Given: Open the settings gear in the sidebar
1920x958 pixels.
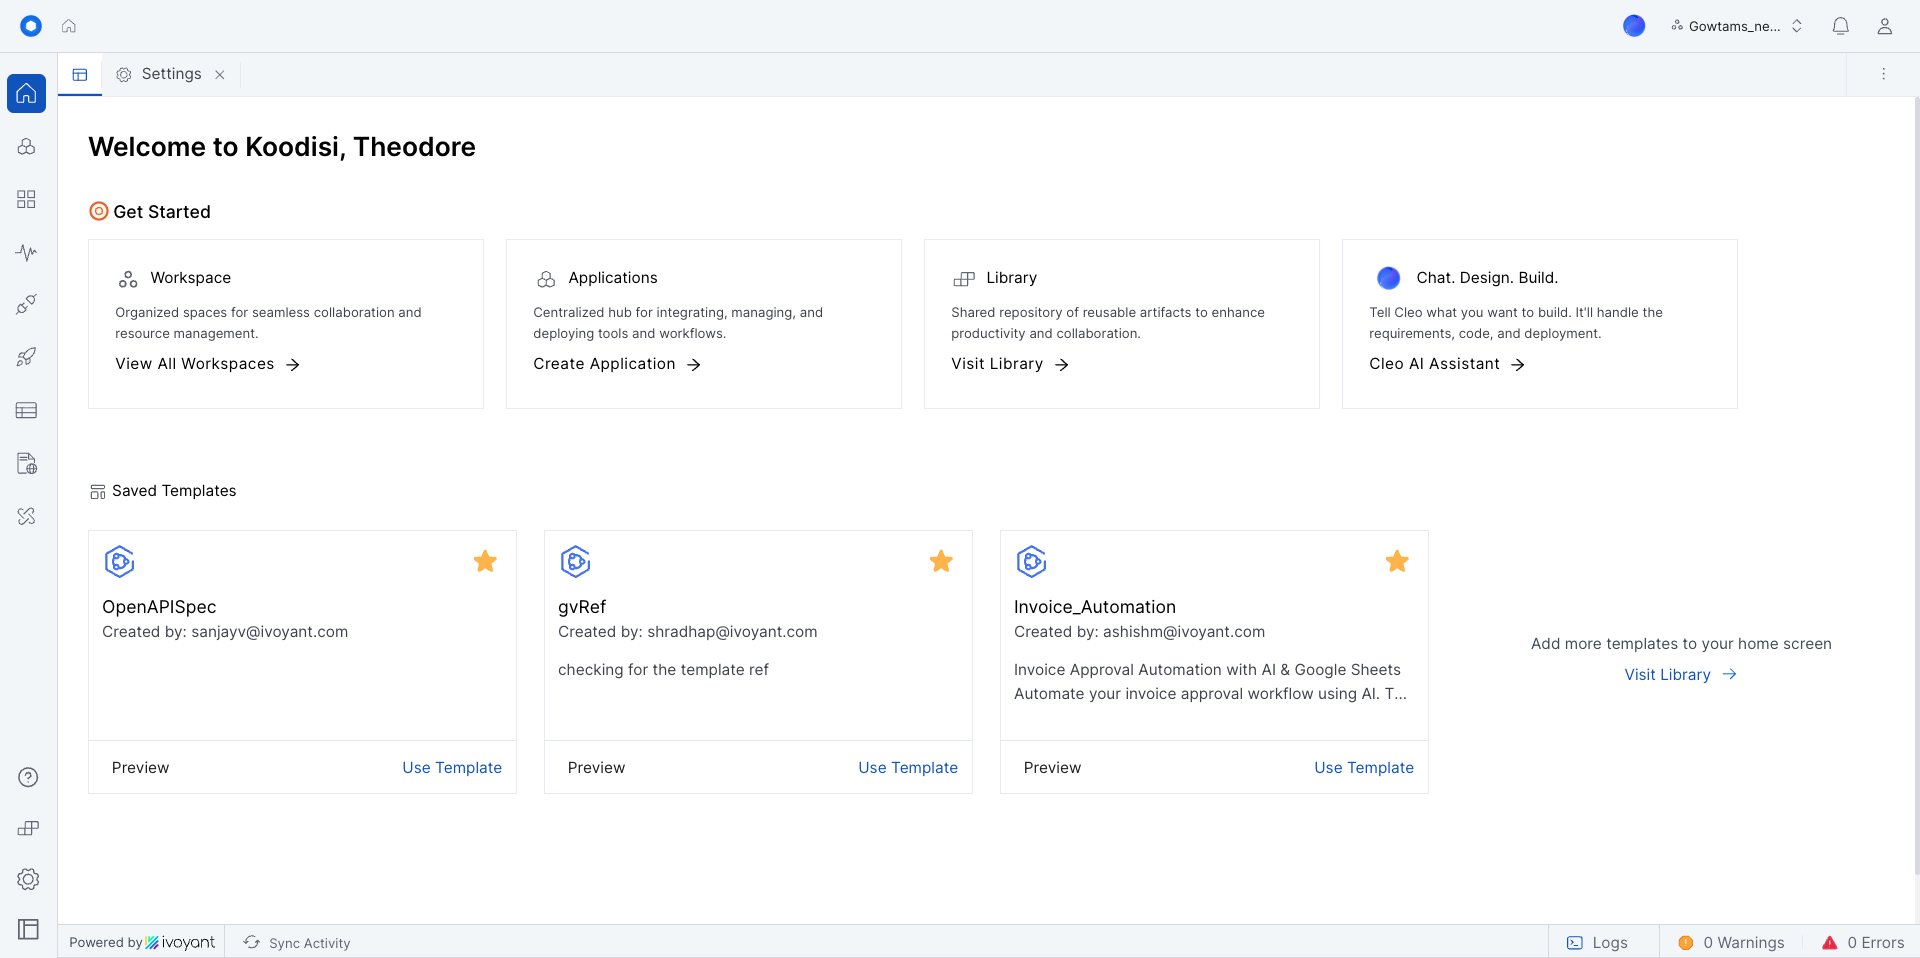Looking at the screenshot, I should [x=28, y=879].
